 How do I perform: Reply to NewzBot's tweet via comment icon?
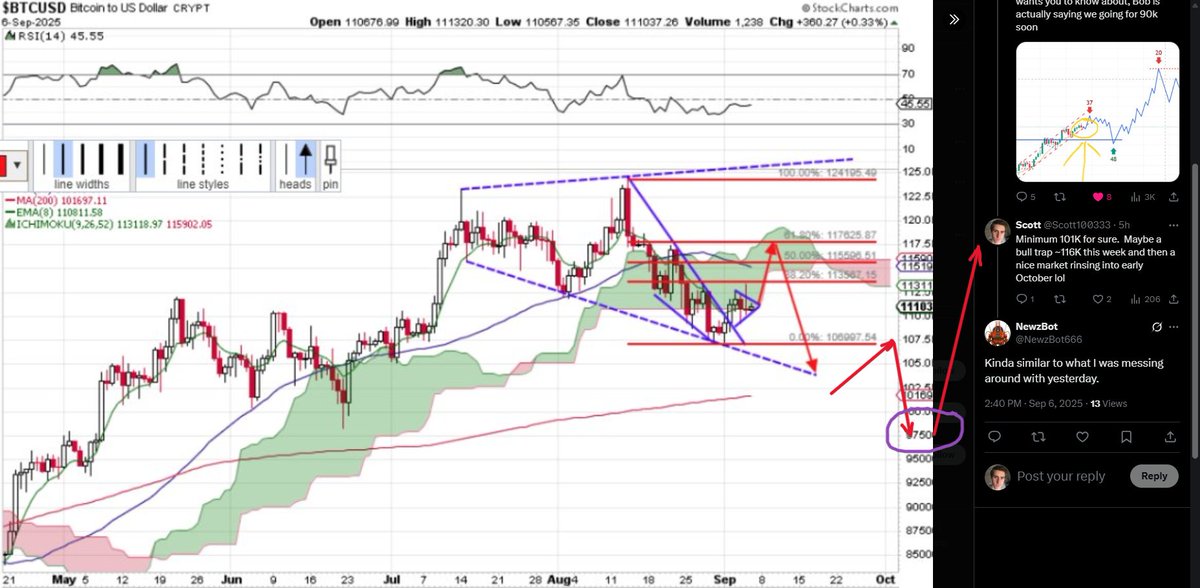[995, 437]
